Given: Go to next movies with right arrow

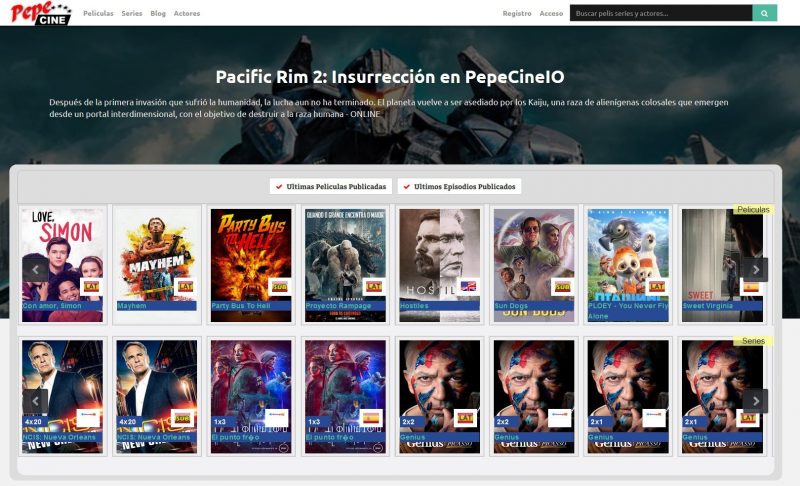Looking at the screenshot, I should coord(756,270).
